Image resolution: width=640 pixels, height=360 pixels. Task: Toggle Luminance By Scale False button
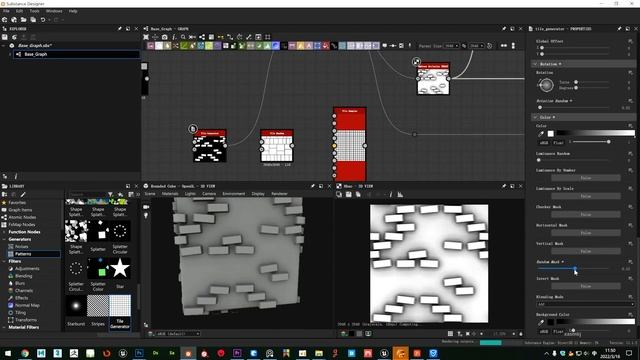coord(586,196)
